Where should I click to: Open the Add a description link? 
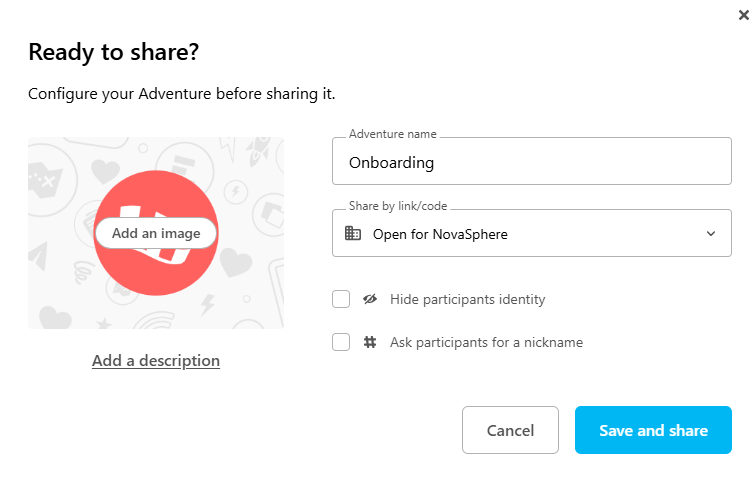point(156,360)
